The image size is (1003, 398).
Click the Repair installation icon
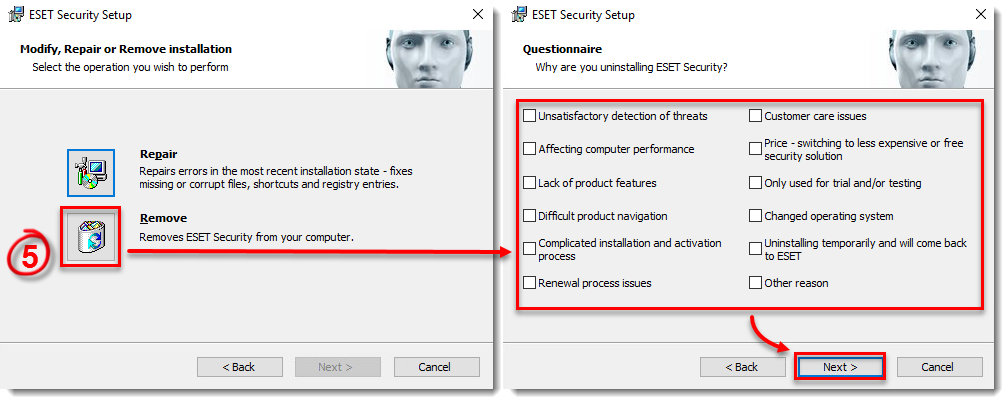[91, 173]
